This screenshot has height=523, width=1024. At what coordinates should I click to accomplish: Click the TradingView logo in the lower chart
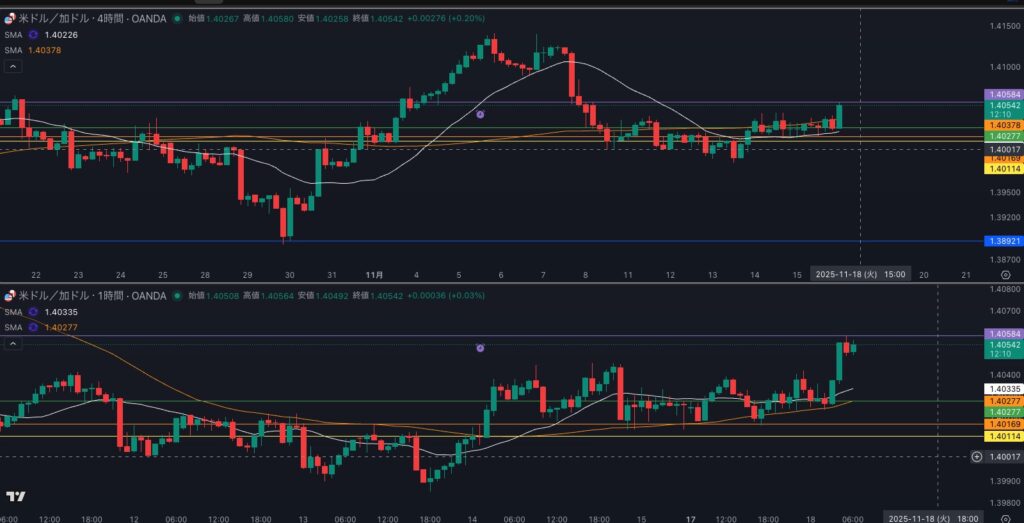[15, 496]
